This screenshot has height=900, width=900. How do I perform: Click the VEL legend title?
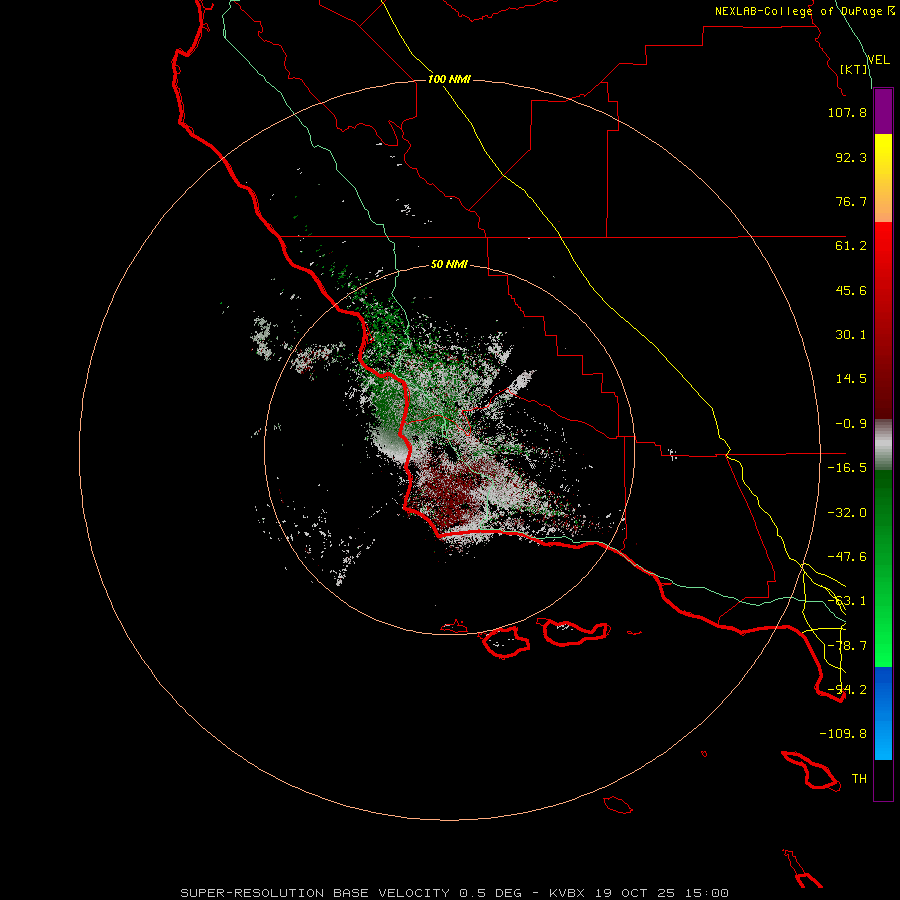(x=878, y=60)
